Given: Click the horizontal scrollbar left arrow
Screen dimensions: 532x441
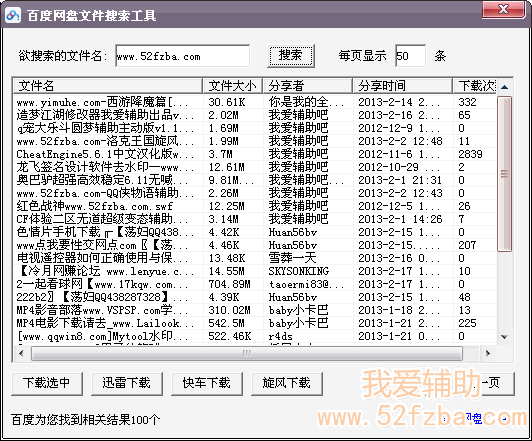Looking at the screenshot, I should (21, 353).
